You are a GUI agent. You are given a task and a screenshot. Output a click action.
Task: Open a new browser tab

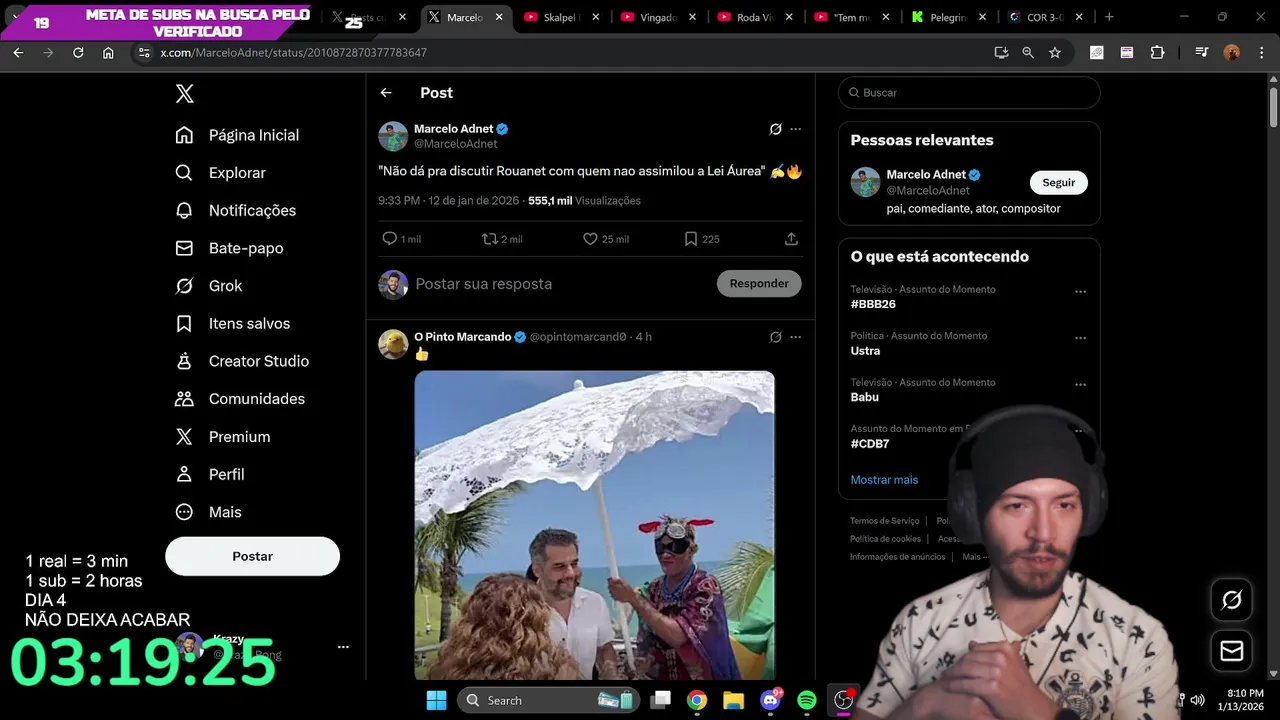click(x=1109, y=18)
